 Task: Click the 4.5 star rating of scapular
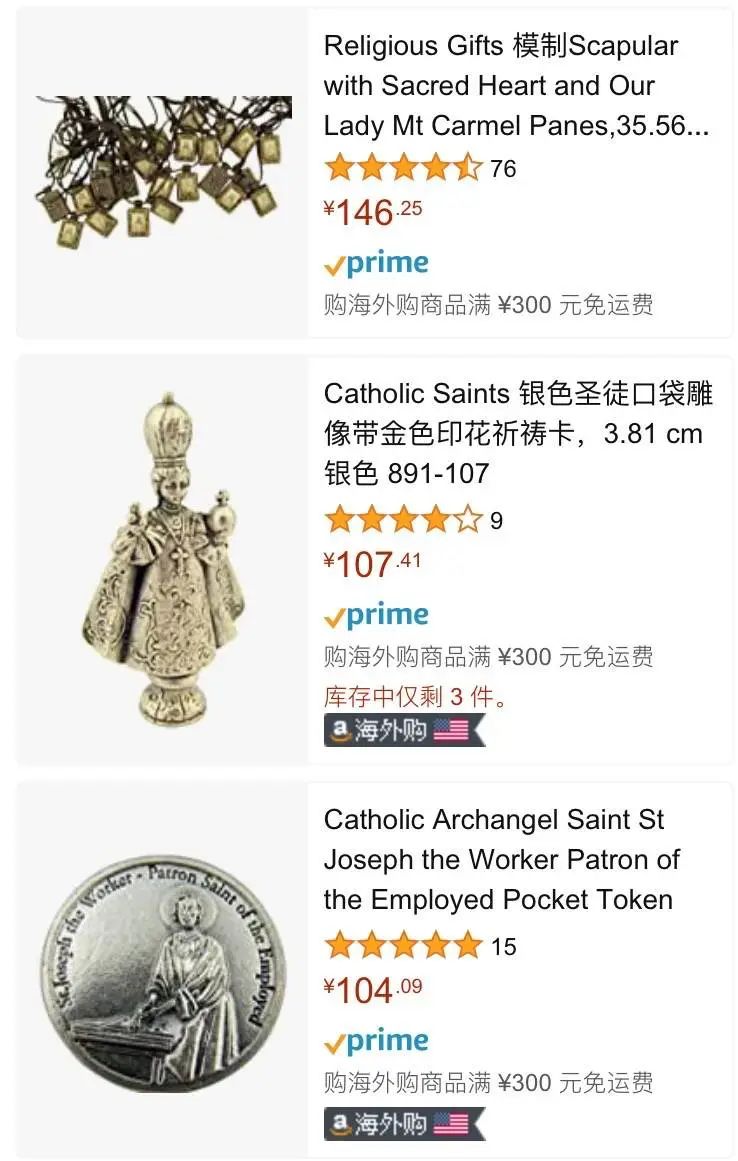(403, 168)
